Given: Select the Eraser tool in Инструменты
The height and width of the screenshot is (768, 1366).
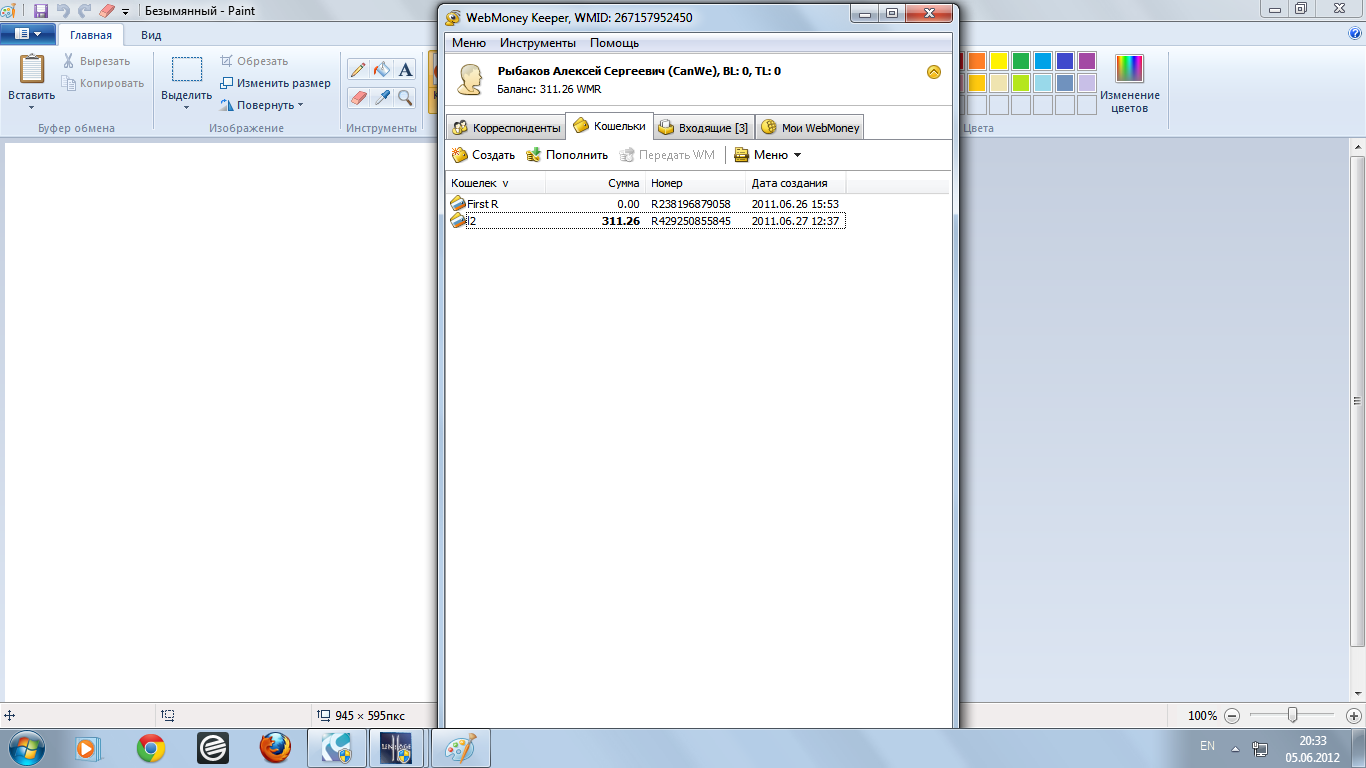Looking at the screenshot, I should click(x=358, y=97).
